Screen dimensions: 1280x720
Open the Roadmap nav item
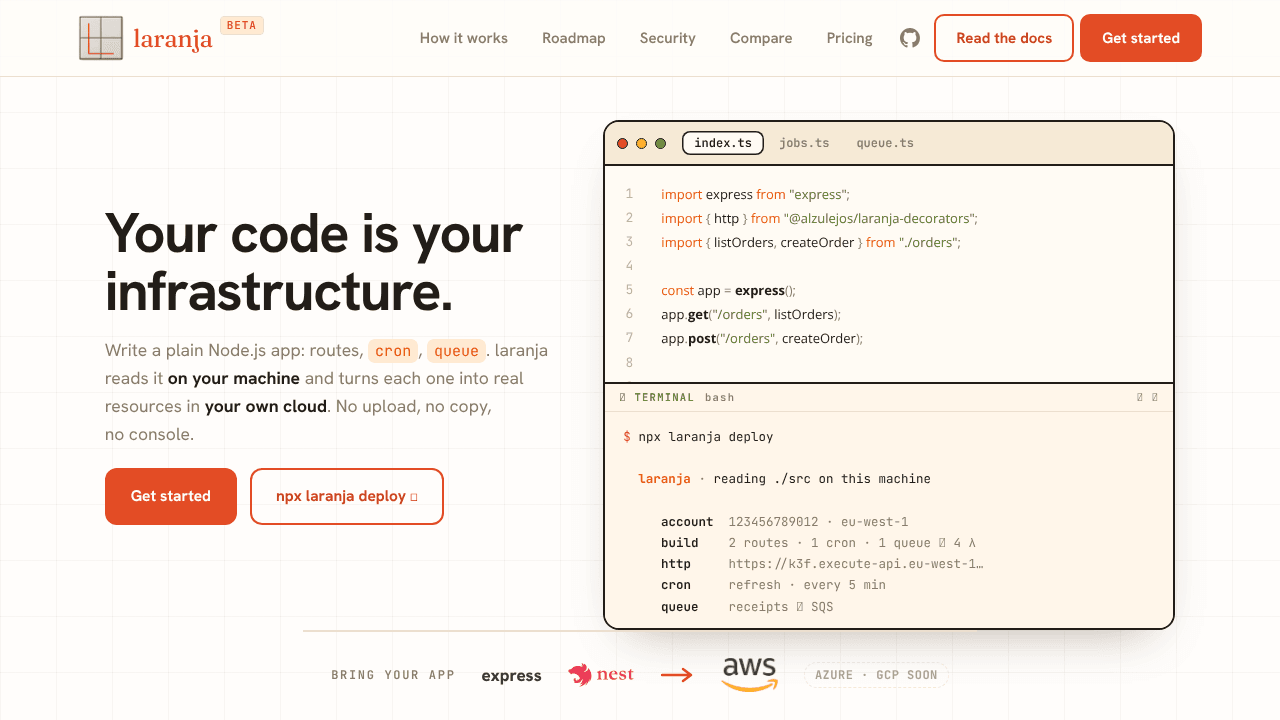574,38
